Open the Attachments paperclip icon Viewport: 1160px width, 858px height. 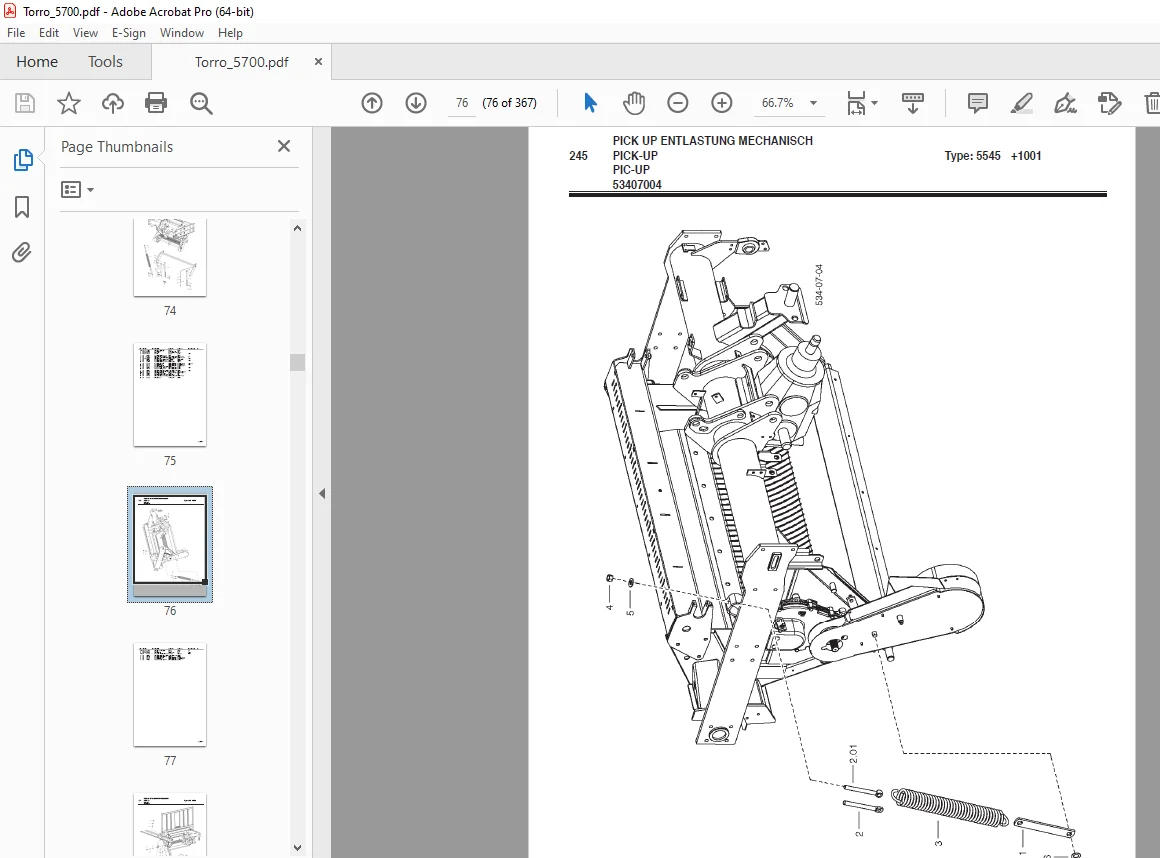click(x=22, y=253)
